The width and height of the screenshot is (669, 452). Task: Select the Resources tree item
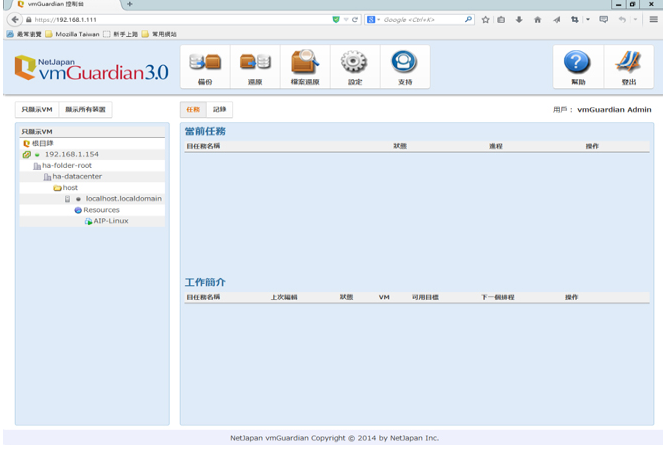102,210
